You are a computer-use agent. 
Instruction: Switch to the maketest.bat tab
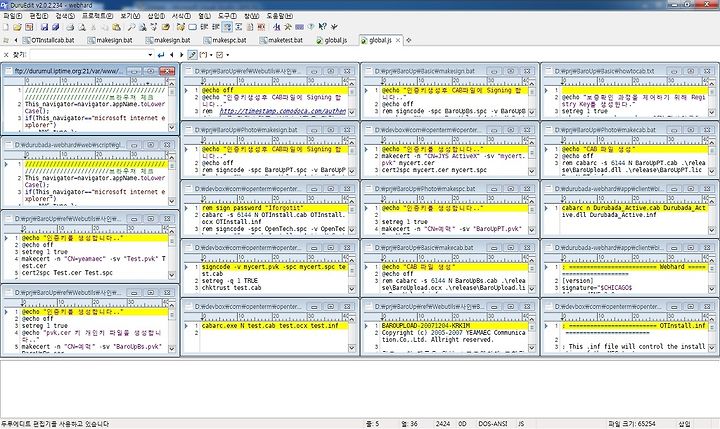tap(281, 40)
